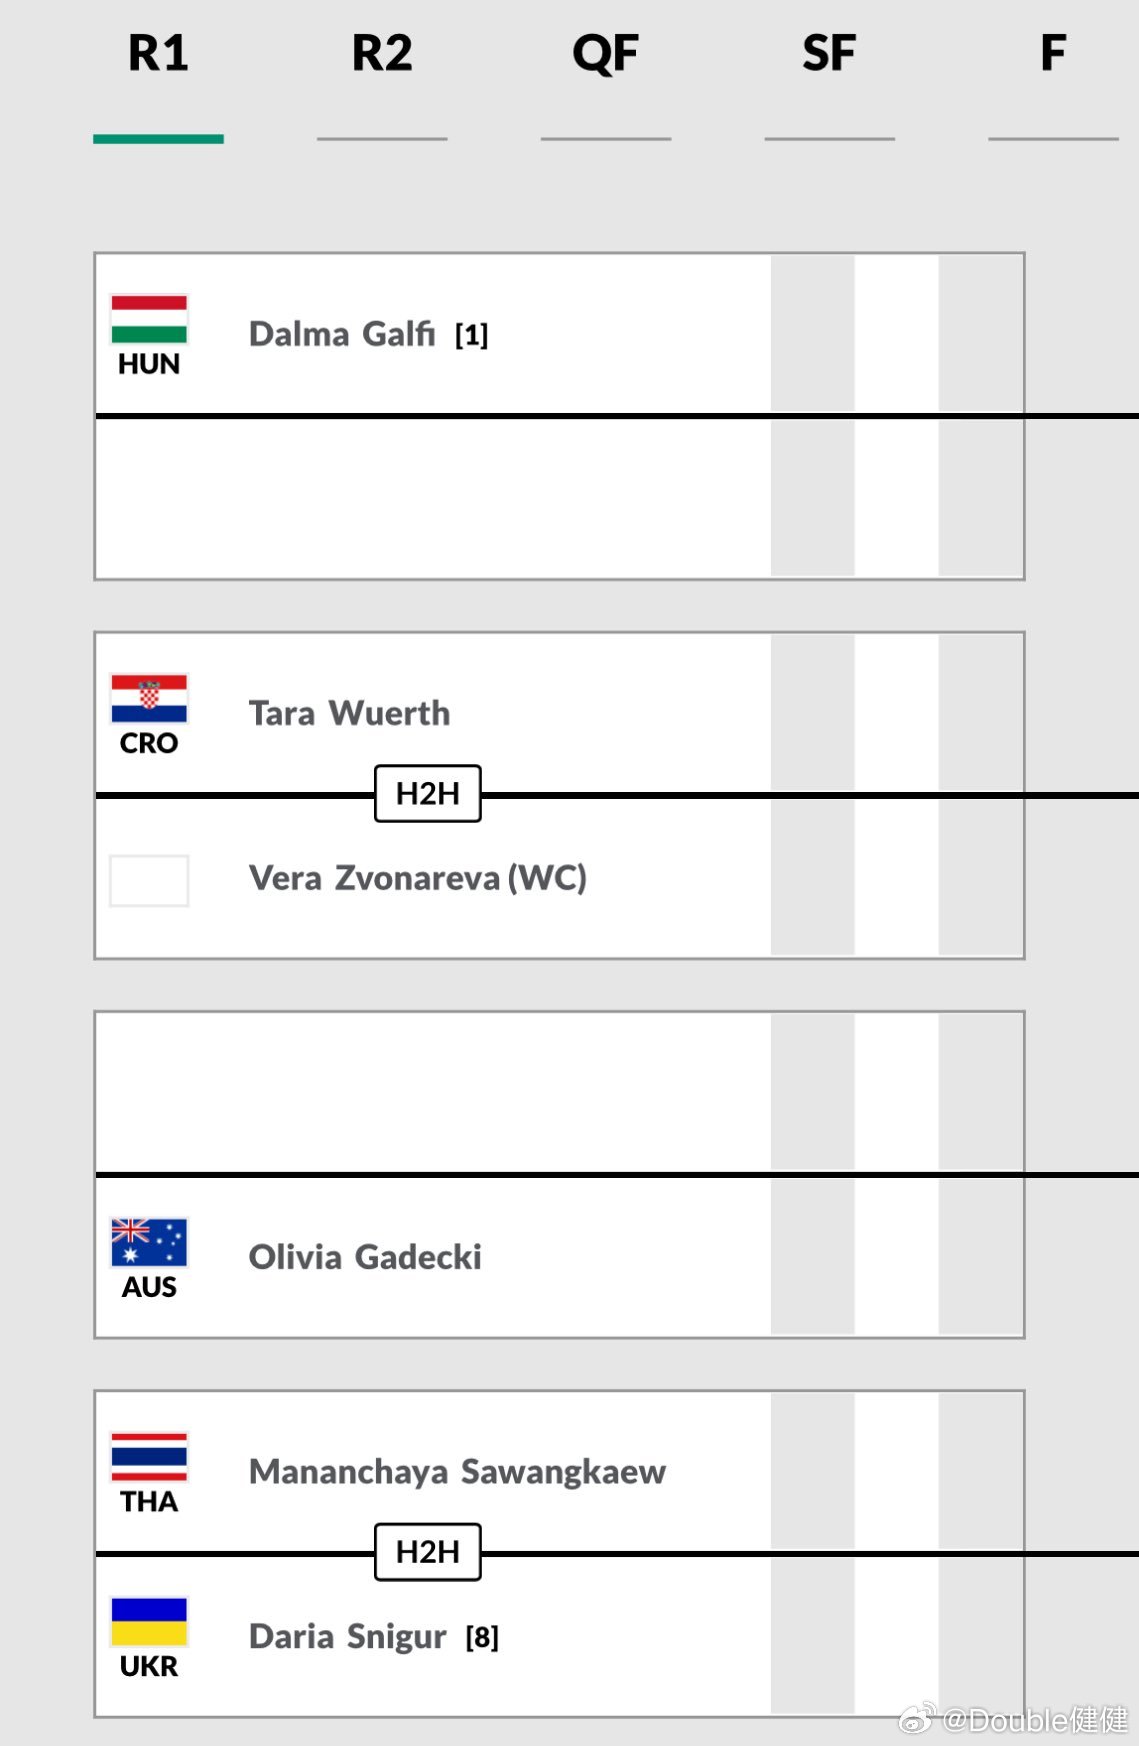Viewport: 1139px width, 1746px height.
Task: Click the Croatia flag icon
Action: [x=149, y=699]
